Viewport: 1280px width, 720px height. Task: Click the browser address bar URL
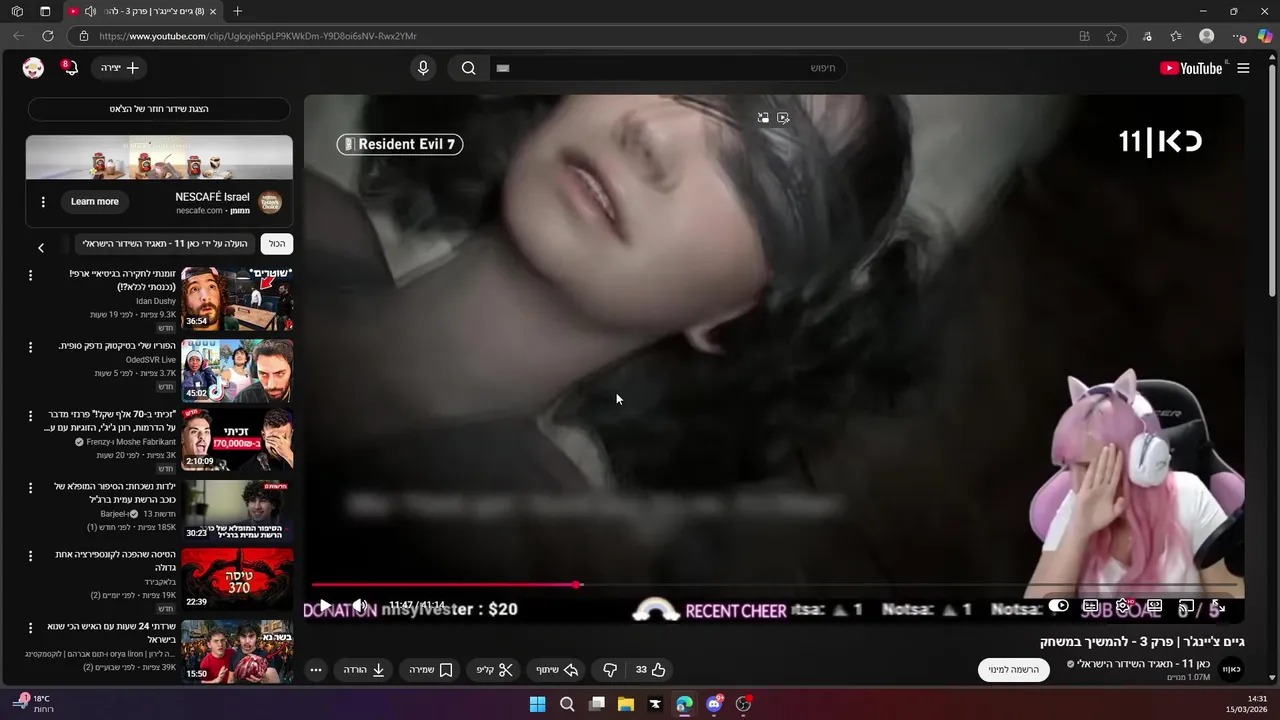[258, 36]
